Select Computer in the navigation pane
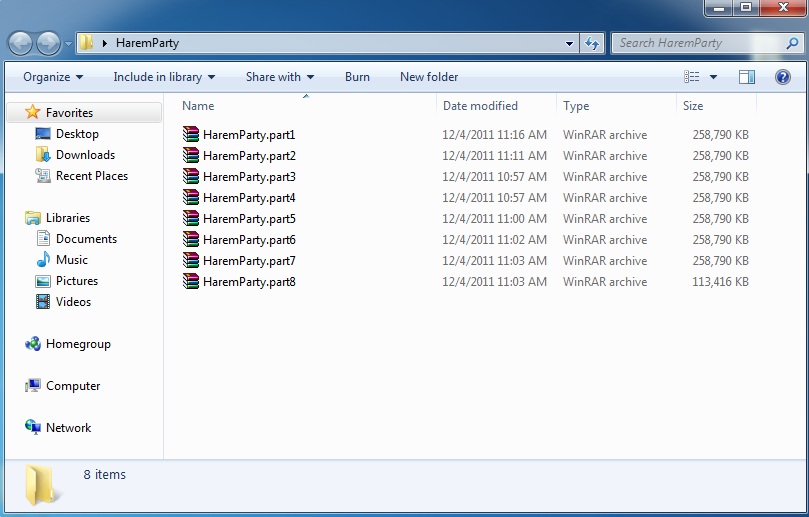Screen dimensions: 809x517 coord(73,386)
